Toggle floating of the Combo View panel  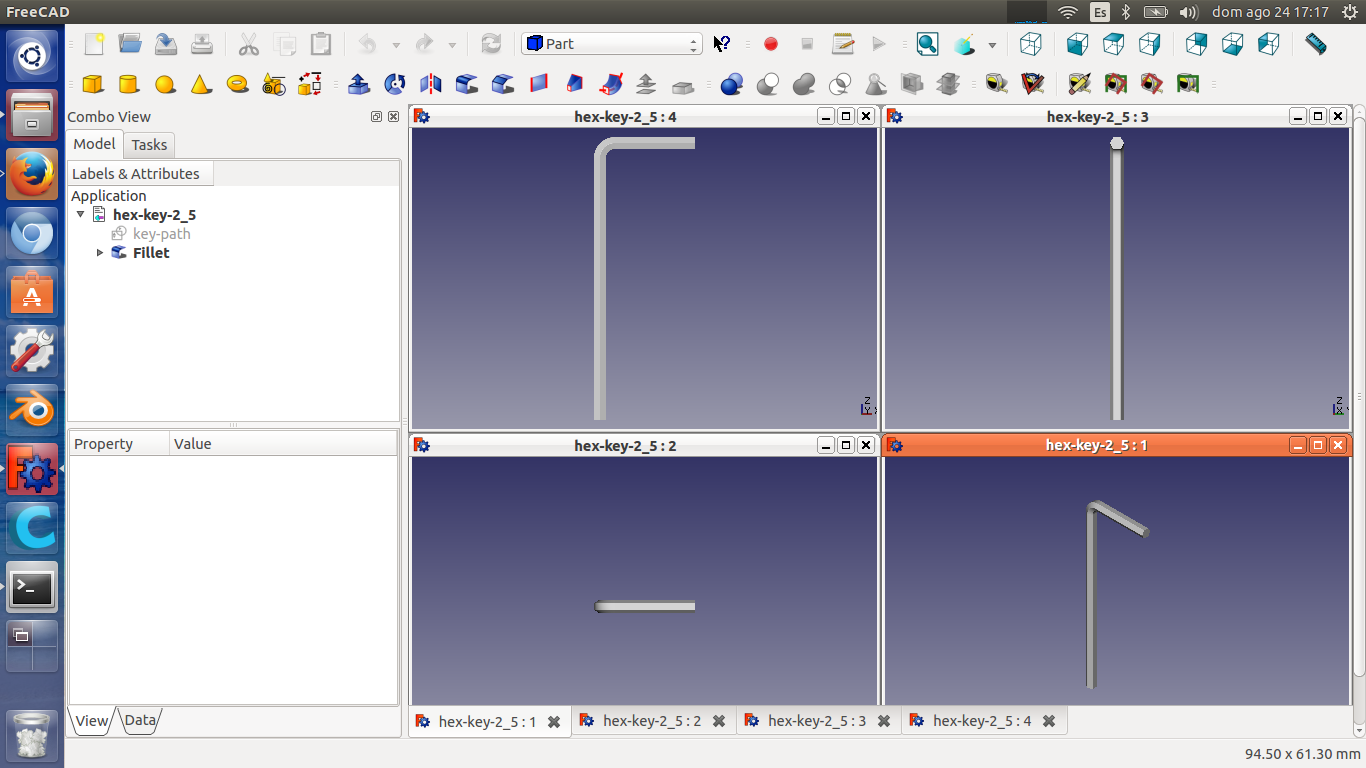[376, 117]
